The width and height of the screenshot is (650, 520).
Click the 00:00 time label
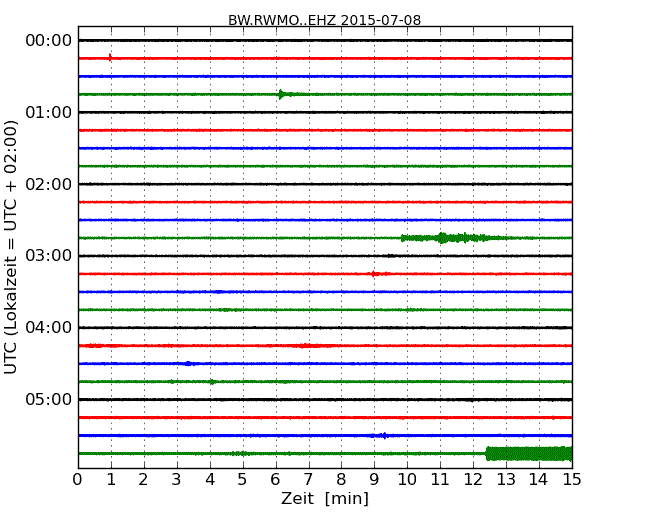click(49, 41)
